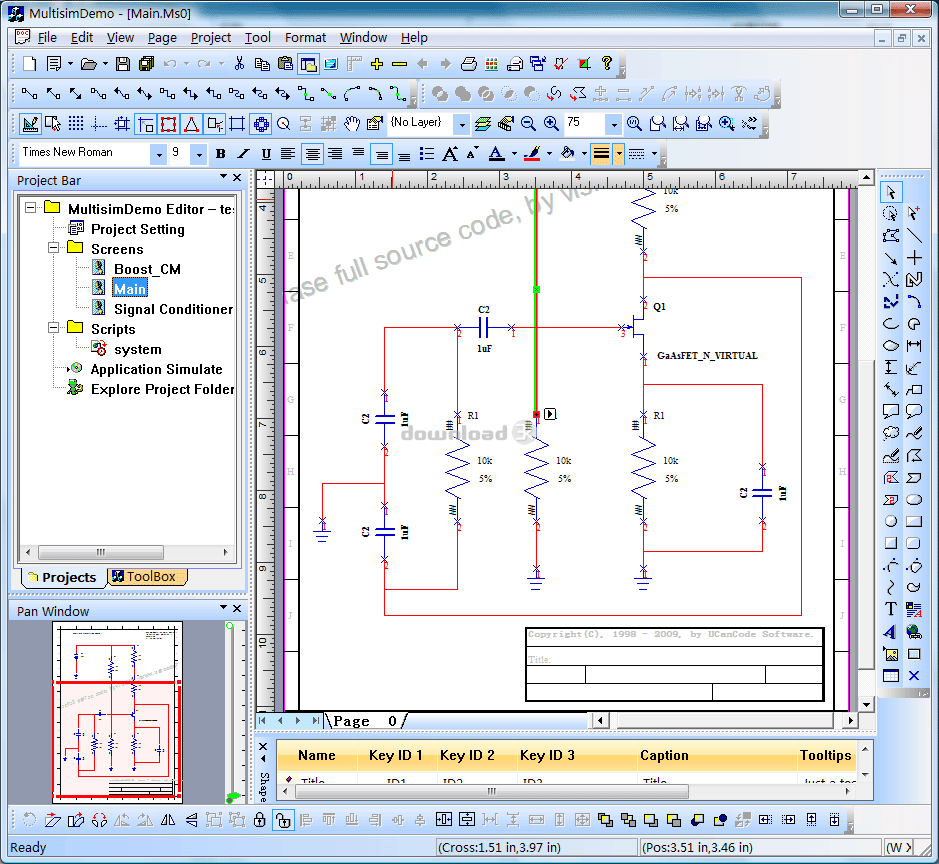Click the globe icon in right palette
939x864 pixels.
[914, 632]
